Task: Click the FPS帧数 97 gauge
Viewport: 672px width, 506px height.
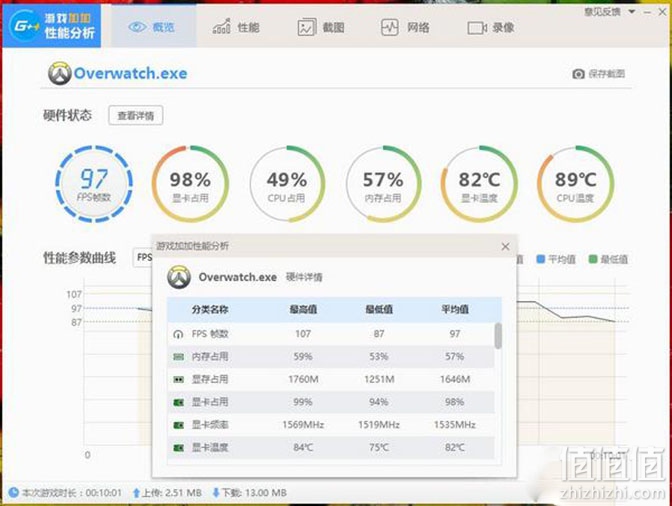Action: [x=94, y=184]
